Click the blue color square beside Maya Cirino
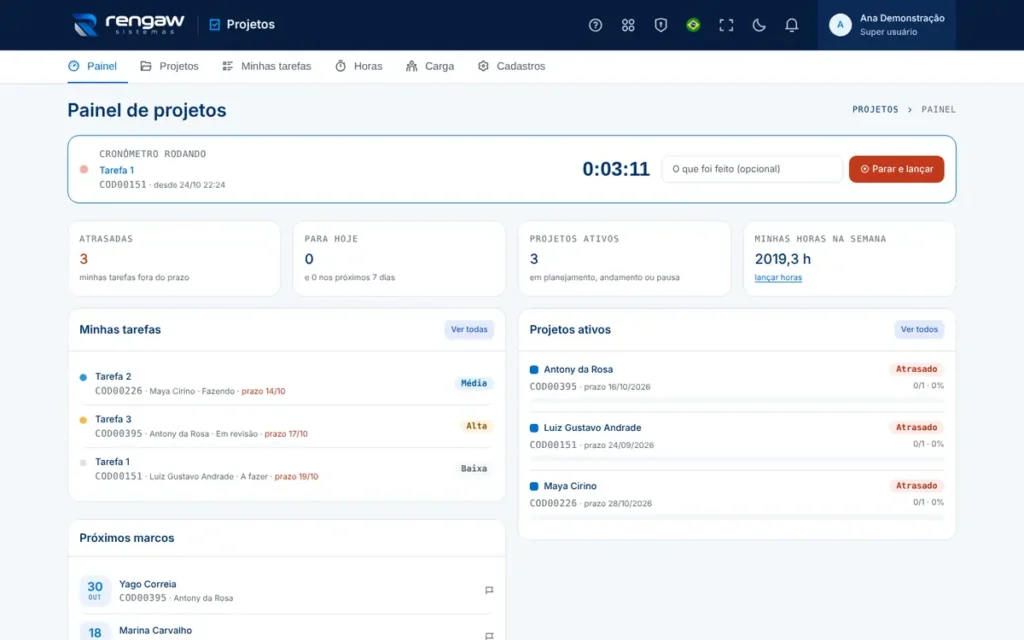The image size is (1024, 640). pyautogui.click(x=534, y=487)
